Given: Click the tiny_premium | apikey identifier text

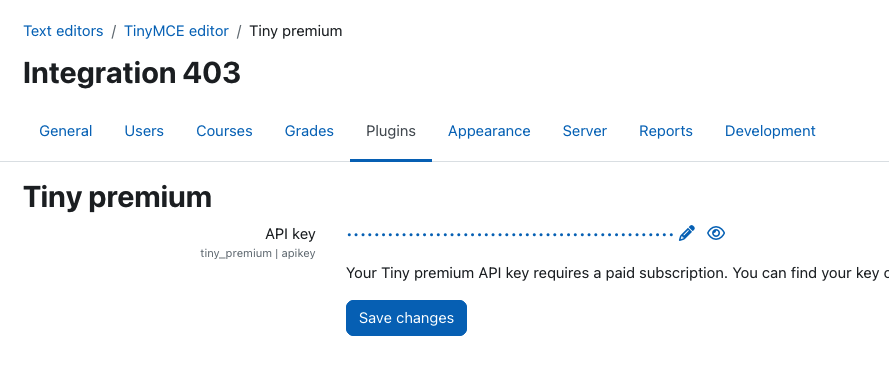Looking at the screenshot, I should (258, 253).
